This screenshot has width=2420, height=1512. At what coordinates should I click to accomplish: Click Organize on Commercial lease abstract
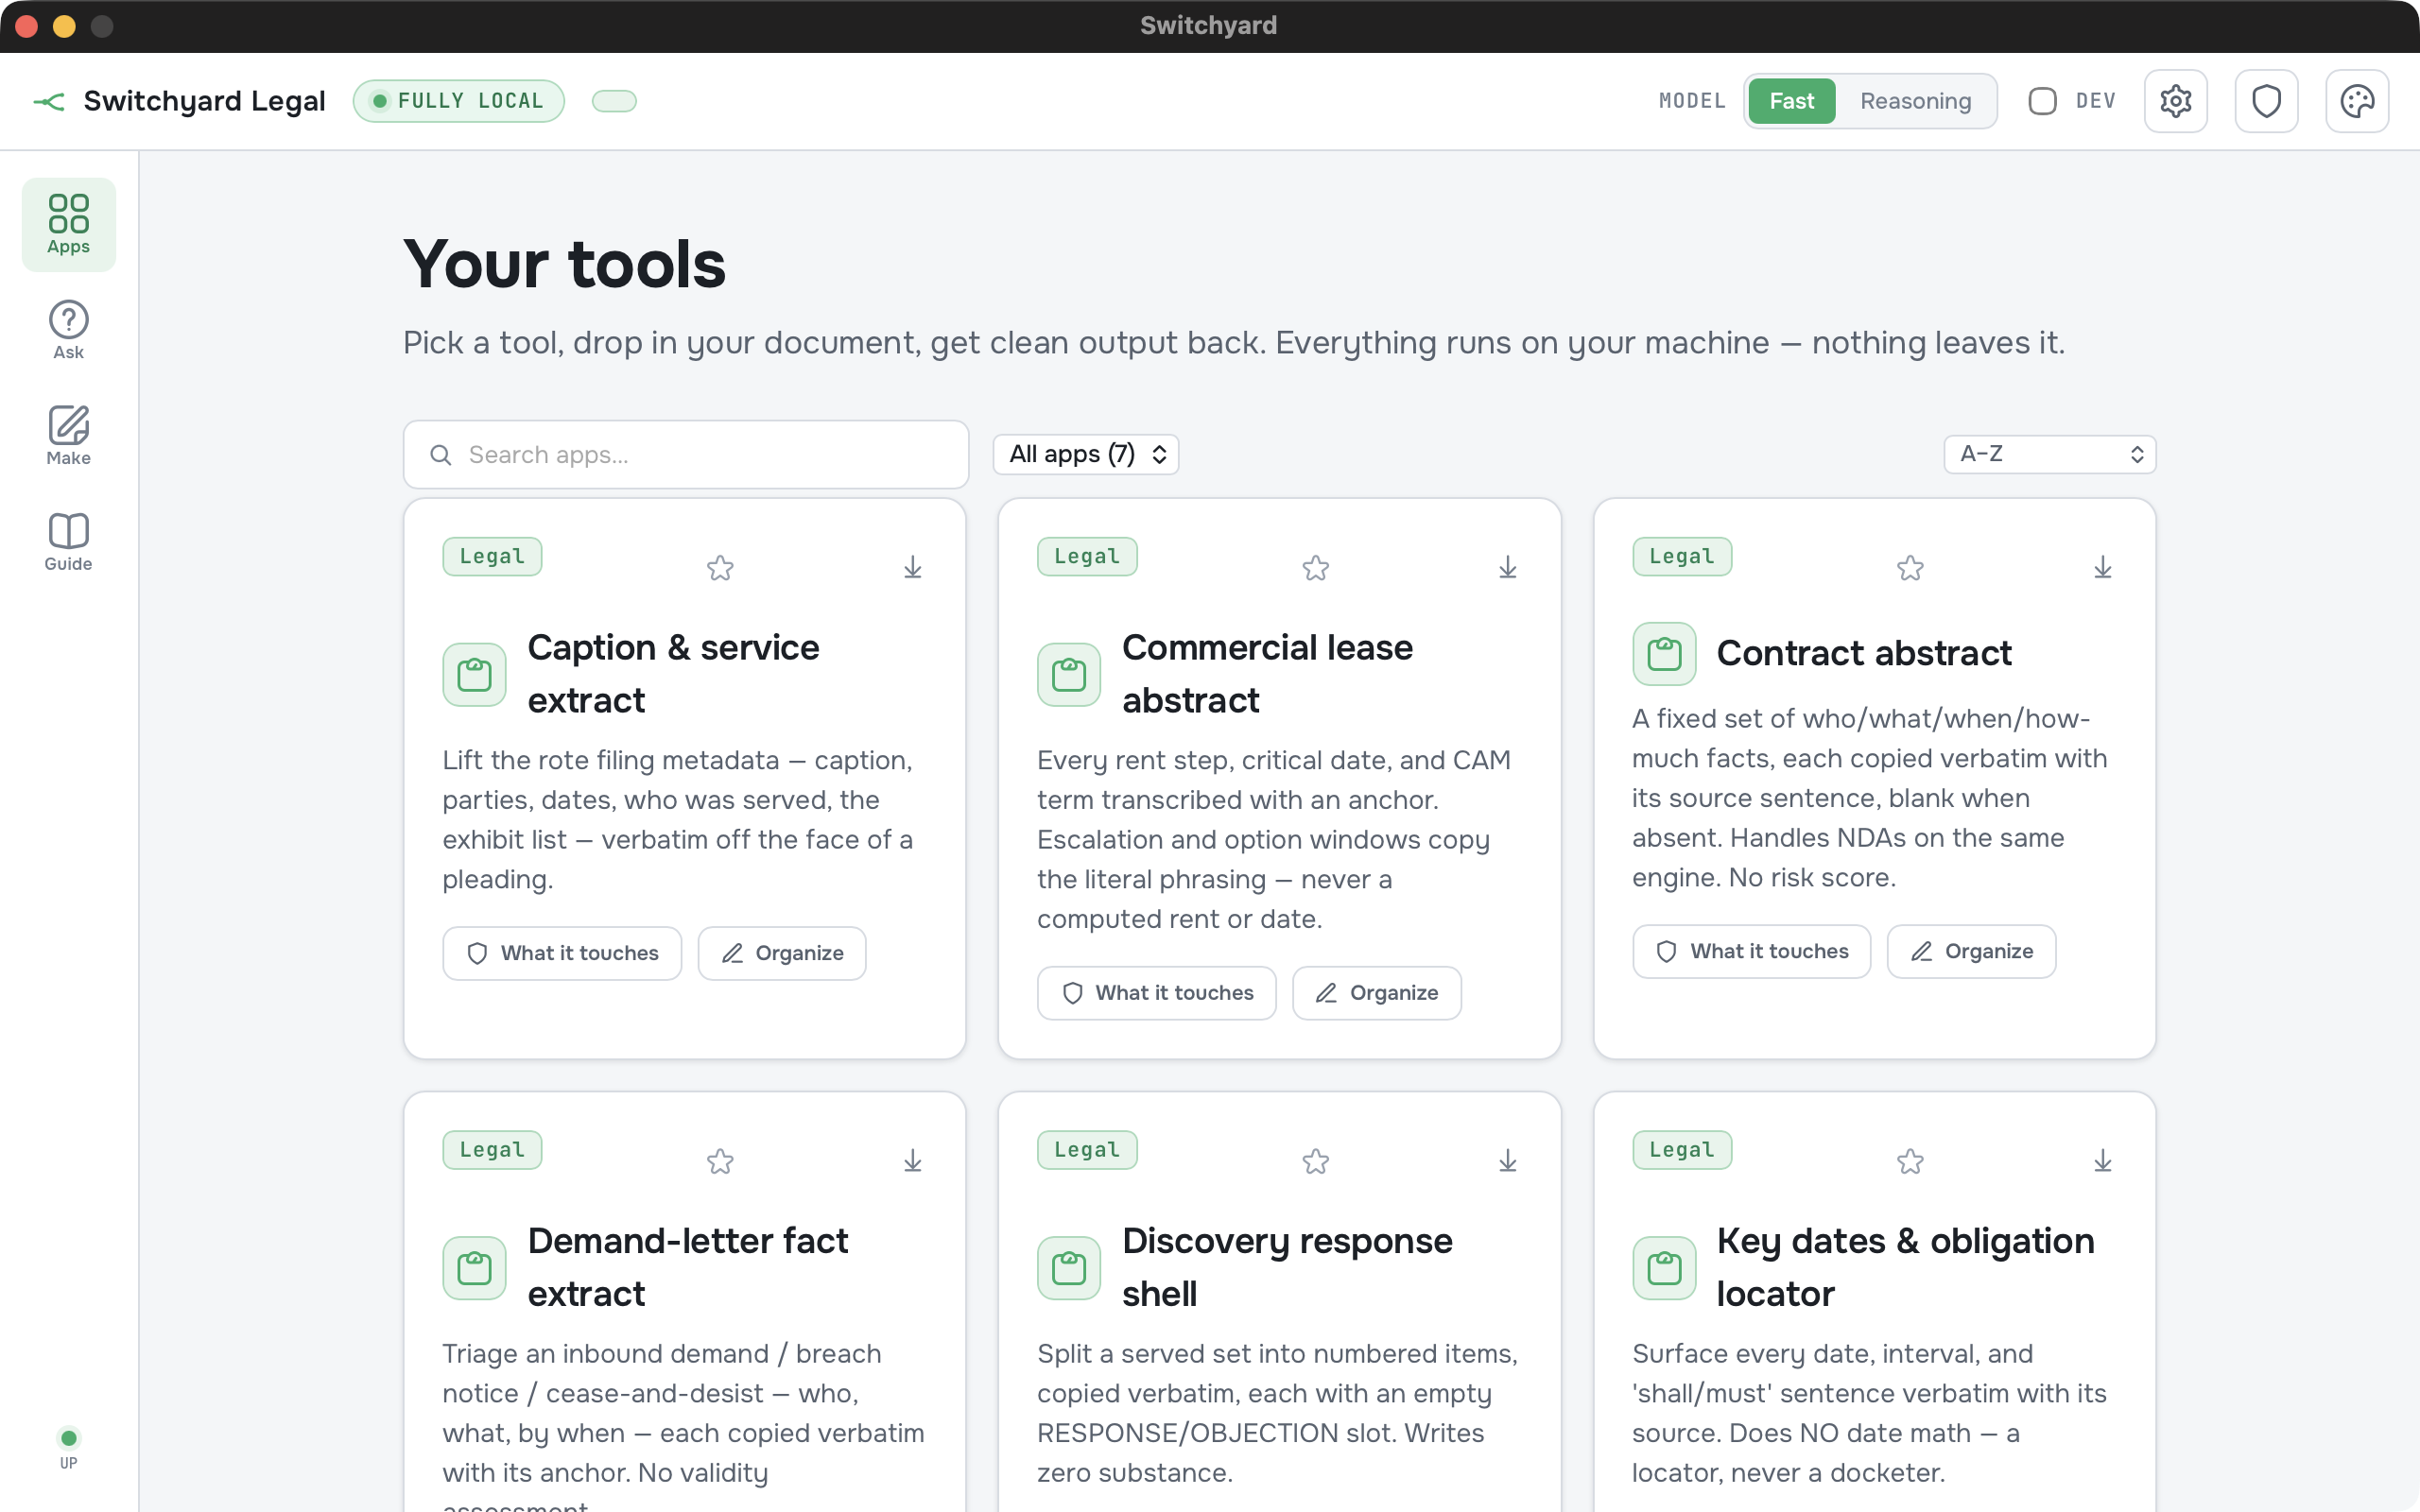click(x=1377, y=993)
